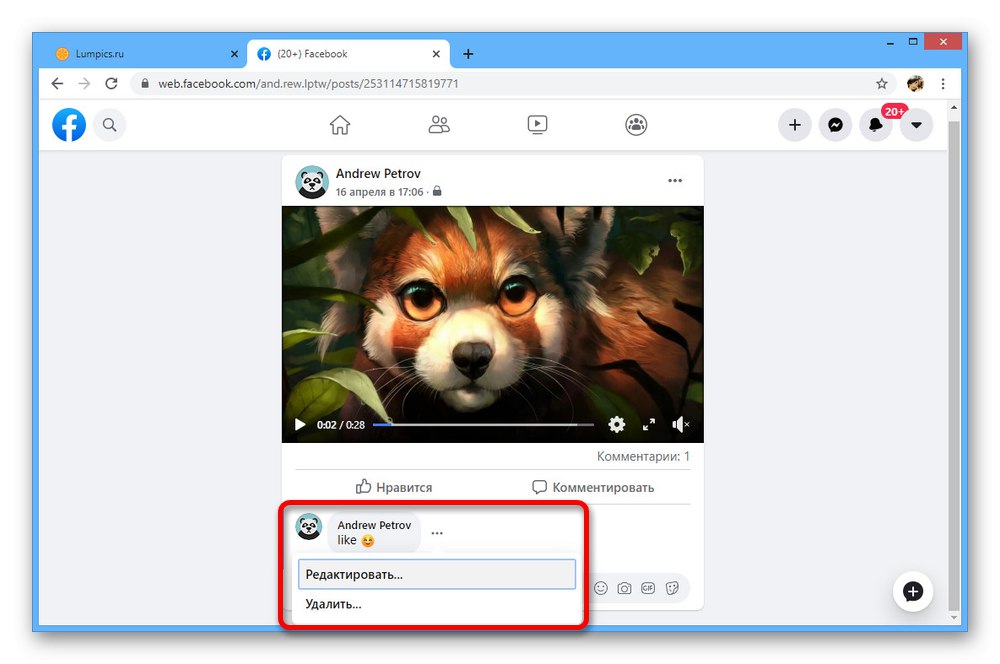The image size is (1000, 664).
Task: Click the address bar URL
Action: pos(308,84)
